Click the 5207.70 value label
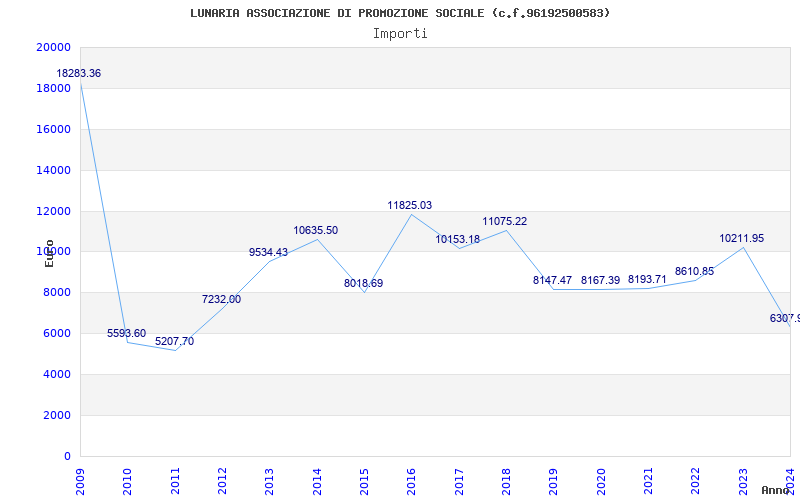800x500 pixels. (x=174, y=342)
